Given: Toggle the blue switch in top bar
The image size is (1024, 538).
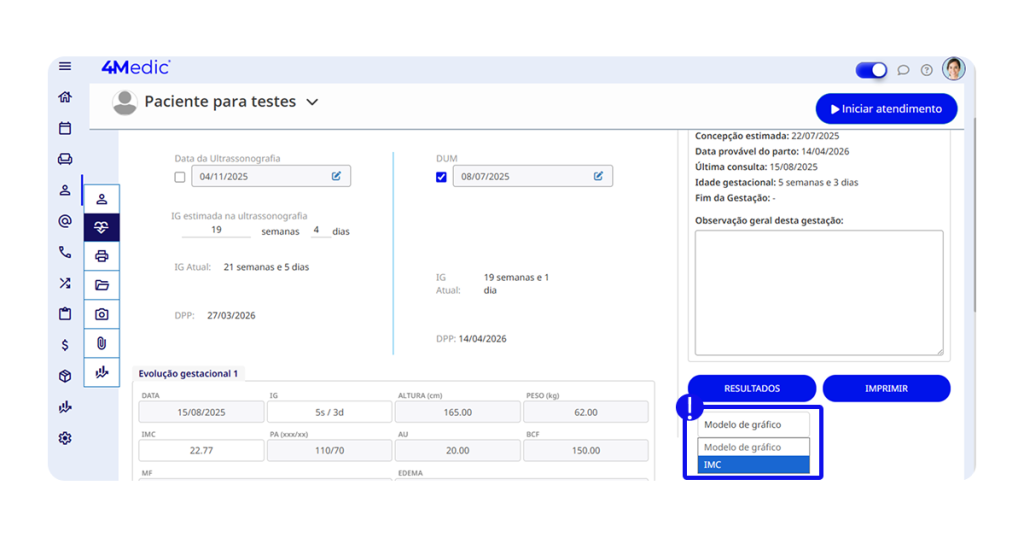Looking at the screenshot, I should pyautogui.click(x=871, y=70).
